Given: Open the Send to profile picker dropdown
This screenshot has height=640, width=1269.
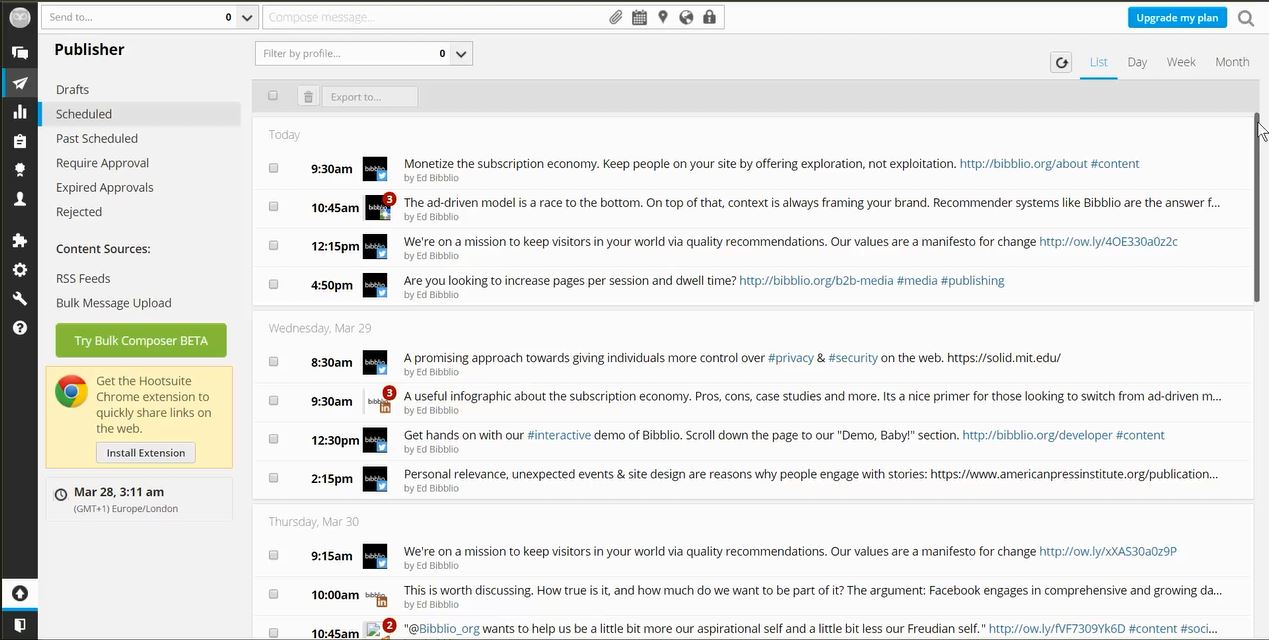Looking at the screenshot, I should pos(247,17).
